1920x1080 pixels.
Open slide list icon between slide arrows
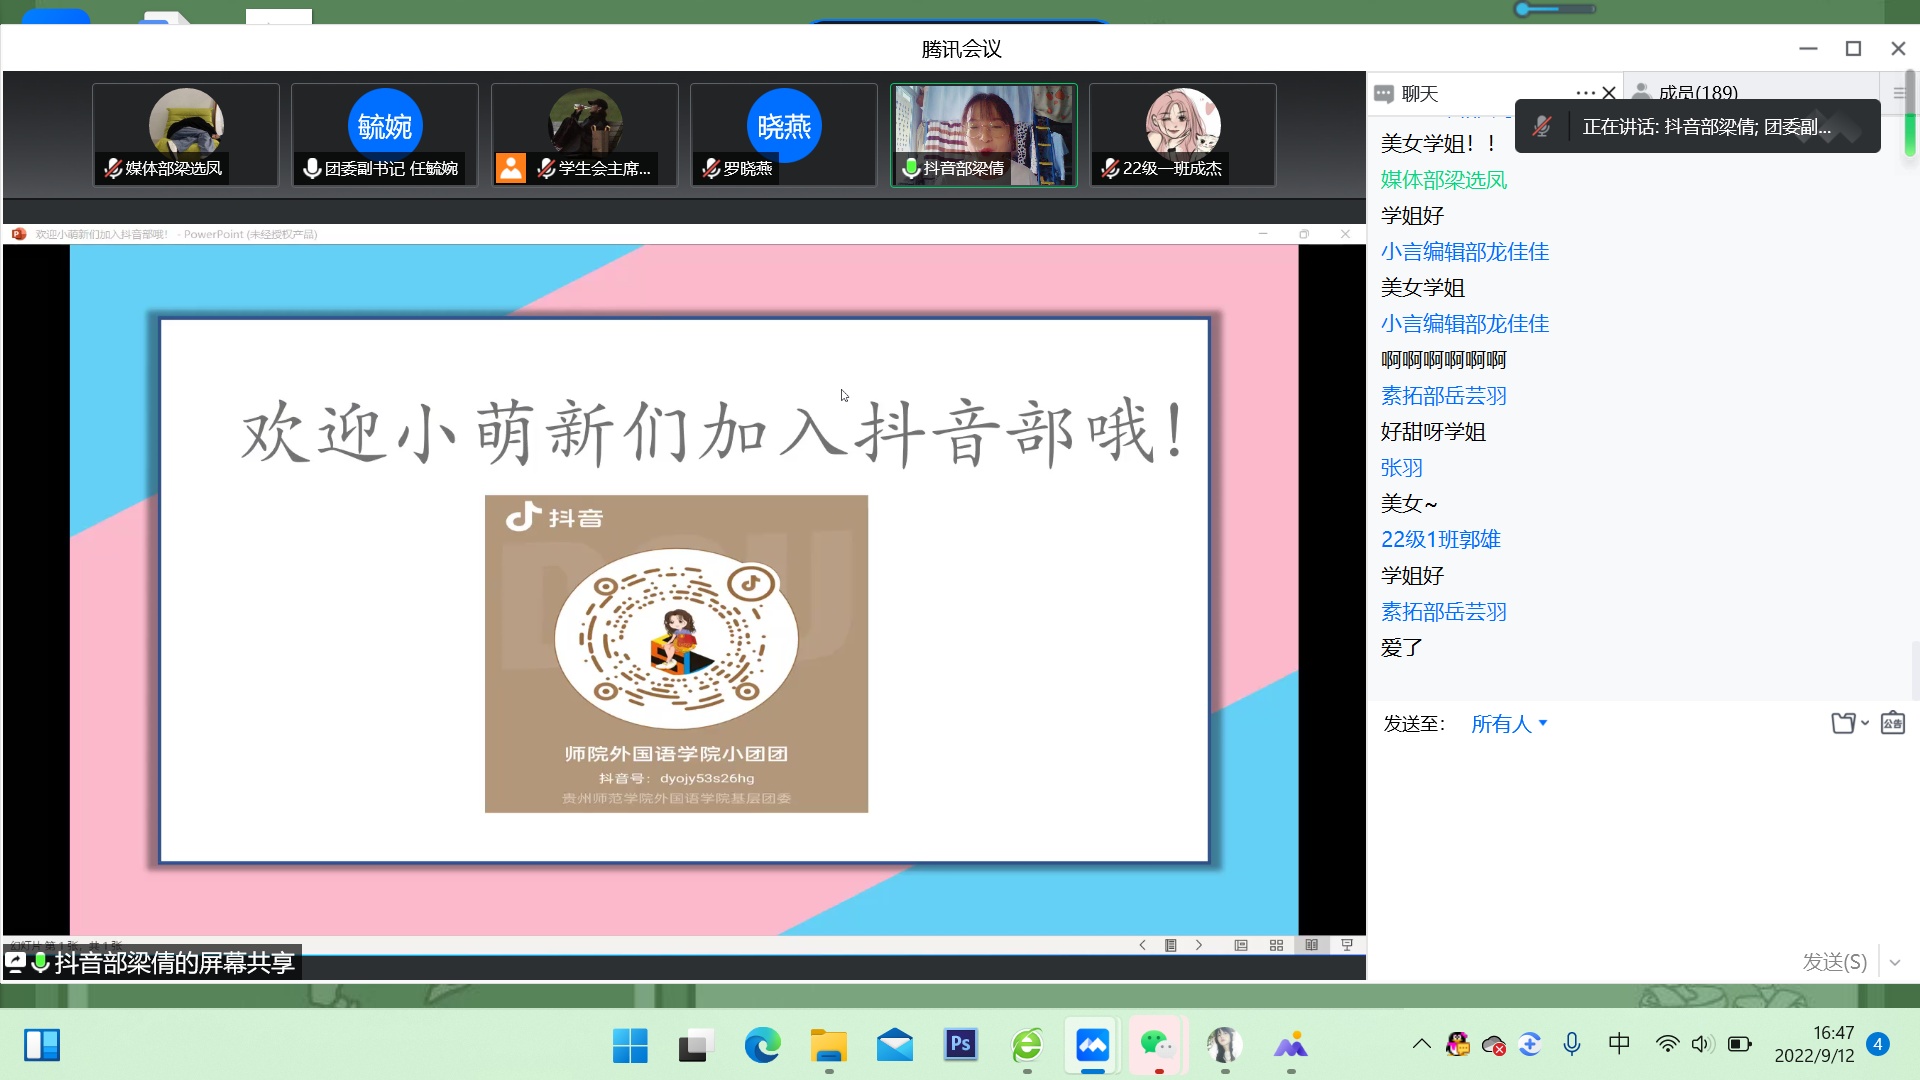click(1171, 945)
